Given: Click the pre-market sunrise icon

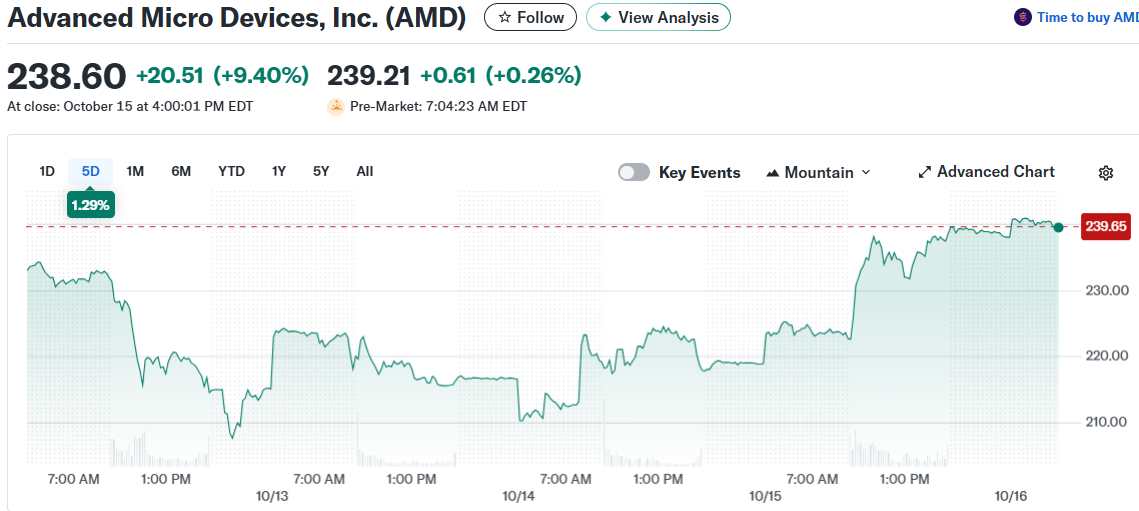Looking at the screenshot, I should click(336, 106).
